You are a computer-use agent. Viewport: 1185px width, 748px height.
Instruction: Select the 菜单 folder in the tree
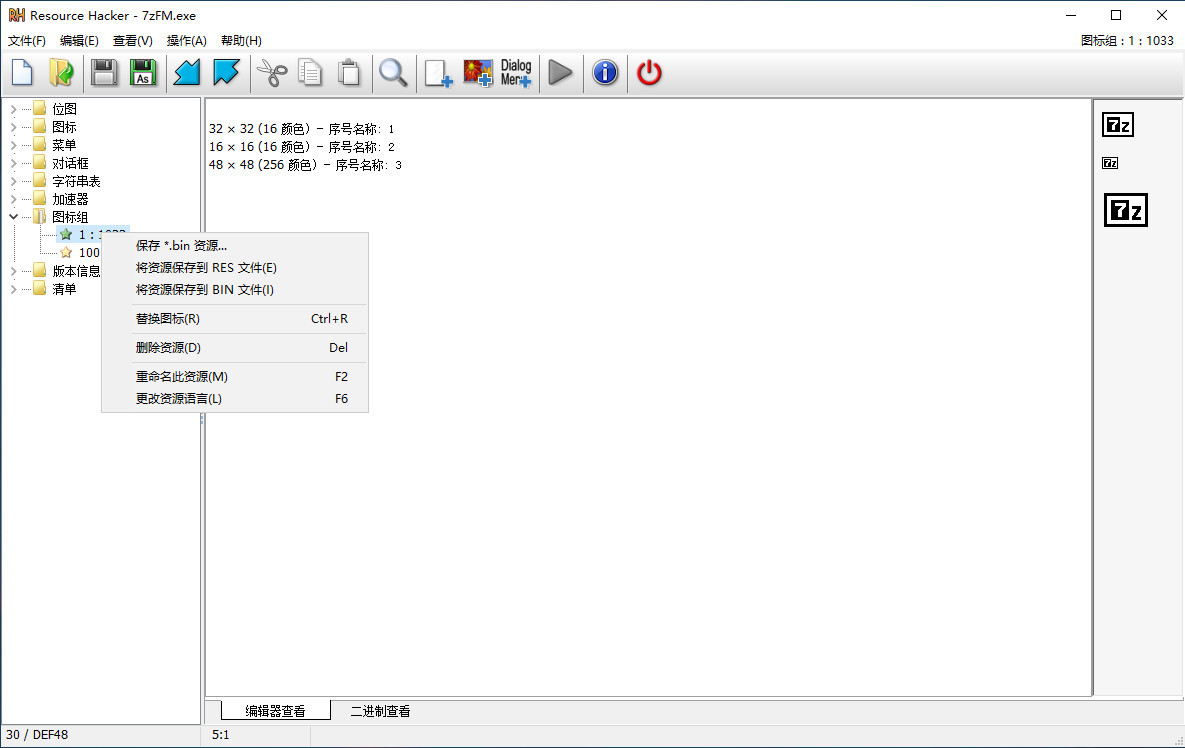point(64,145)
